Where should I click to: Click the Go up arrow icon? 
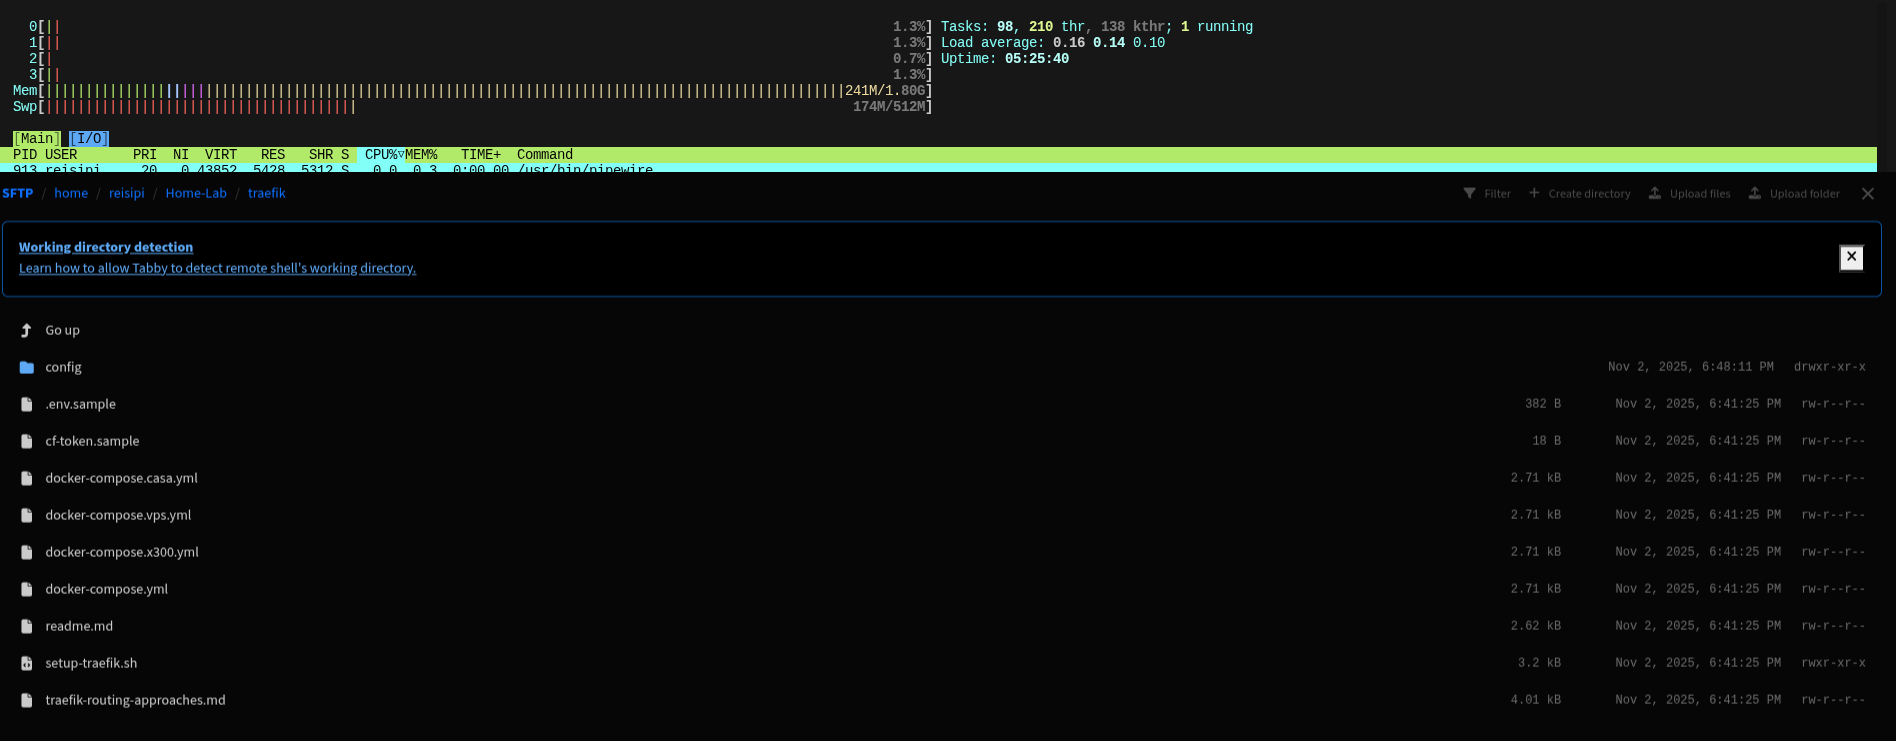[x=27, y=330]
